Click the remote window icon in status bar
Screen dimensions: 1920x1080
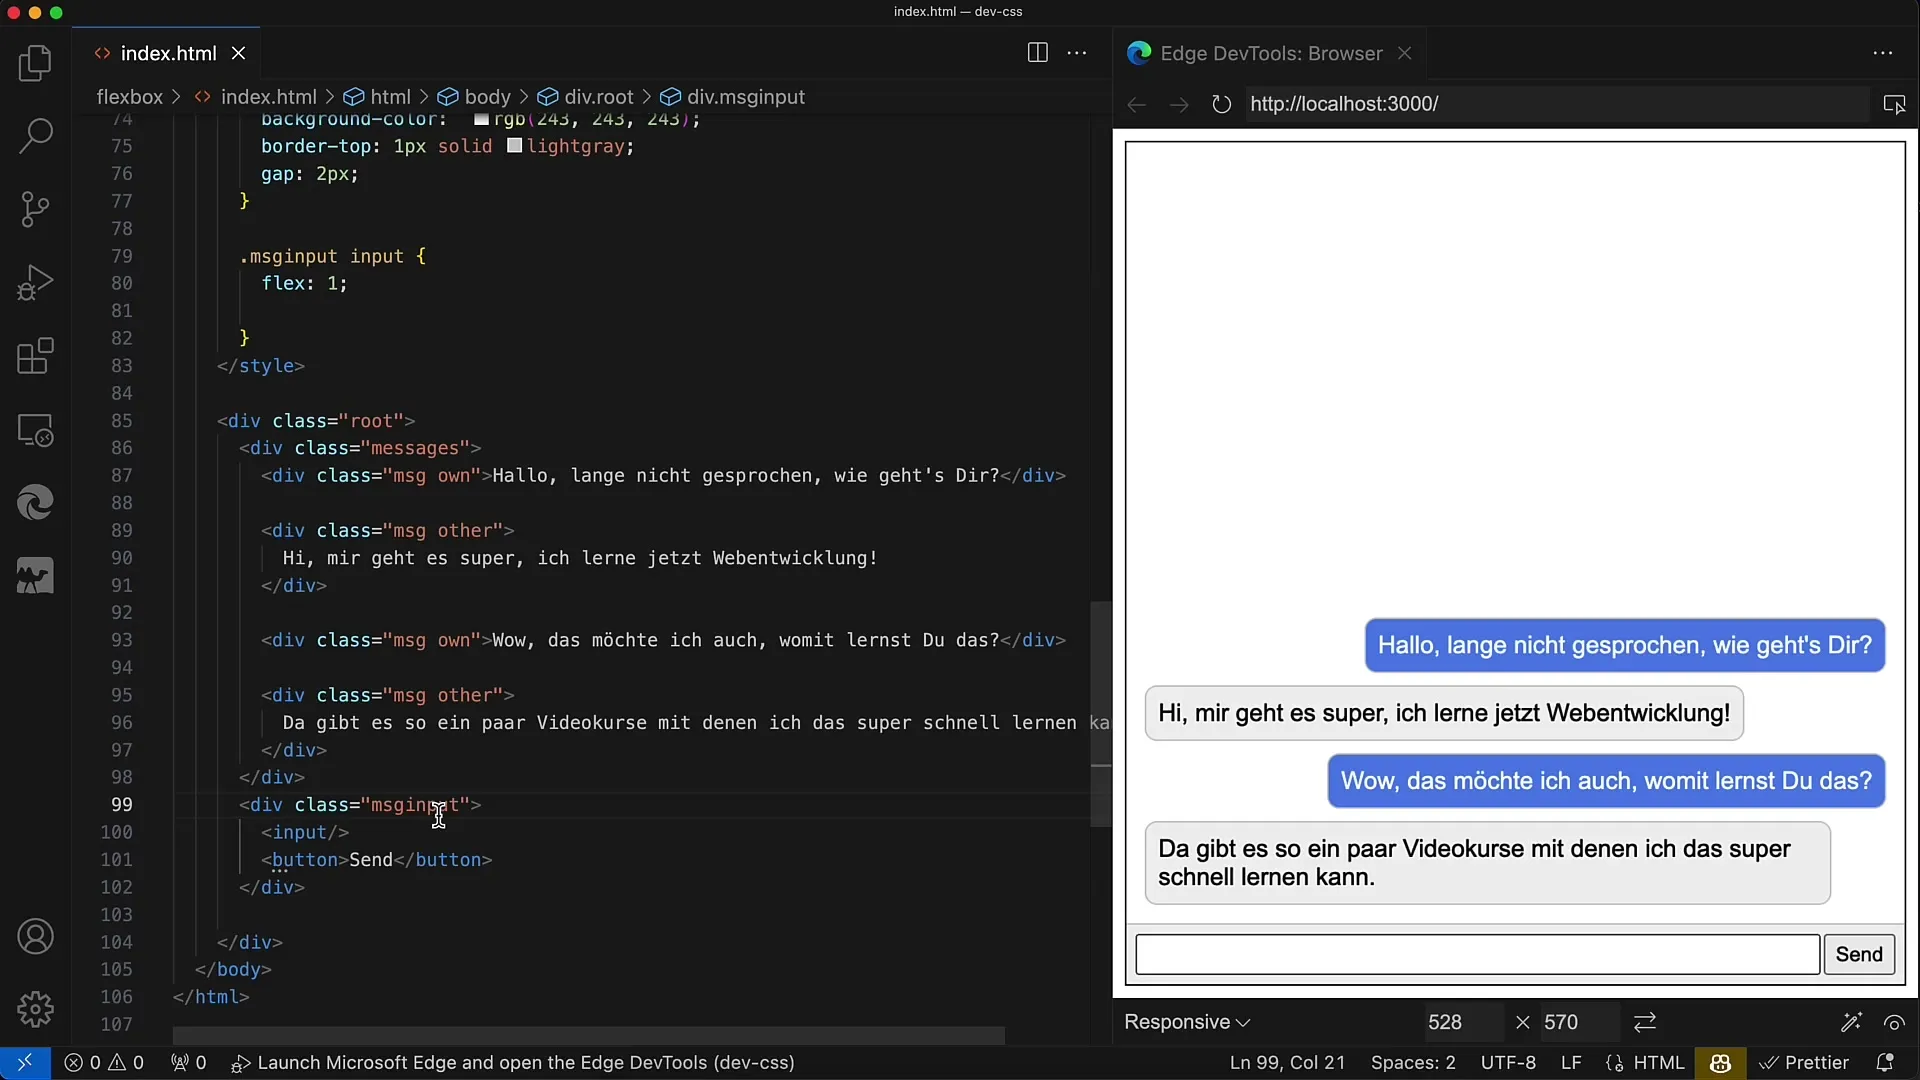pyautogui.click(x=25, y=1063)
